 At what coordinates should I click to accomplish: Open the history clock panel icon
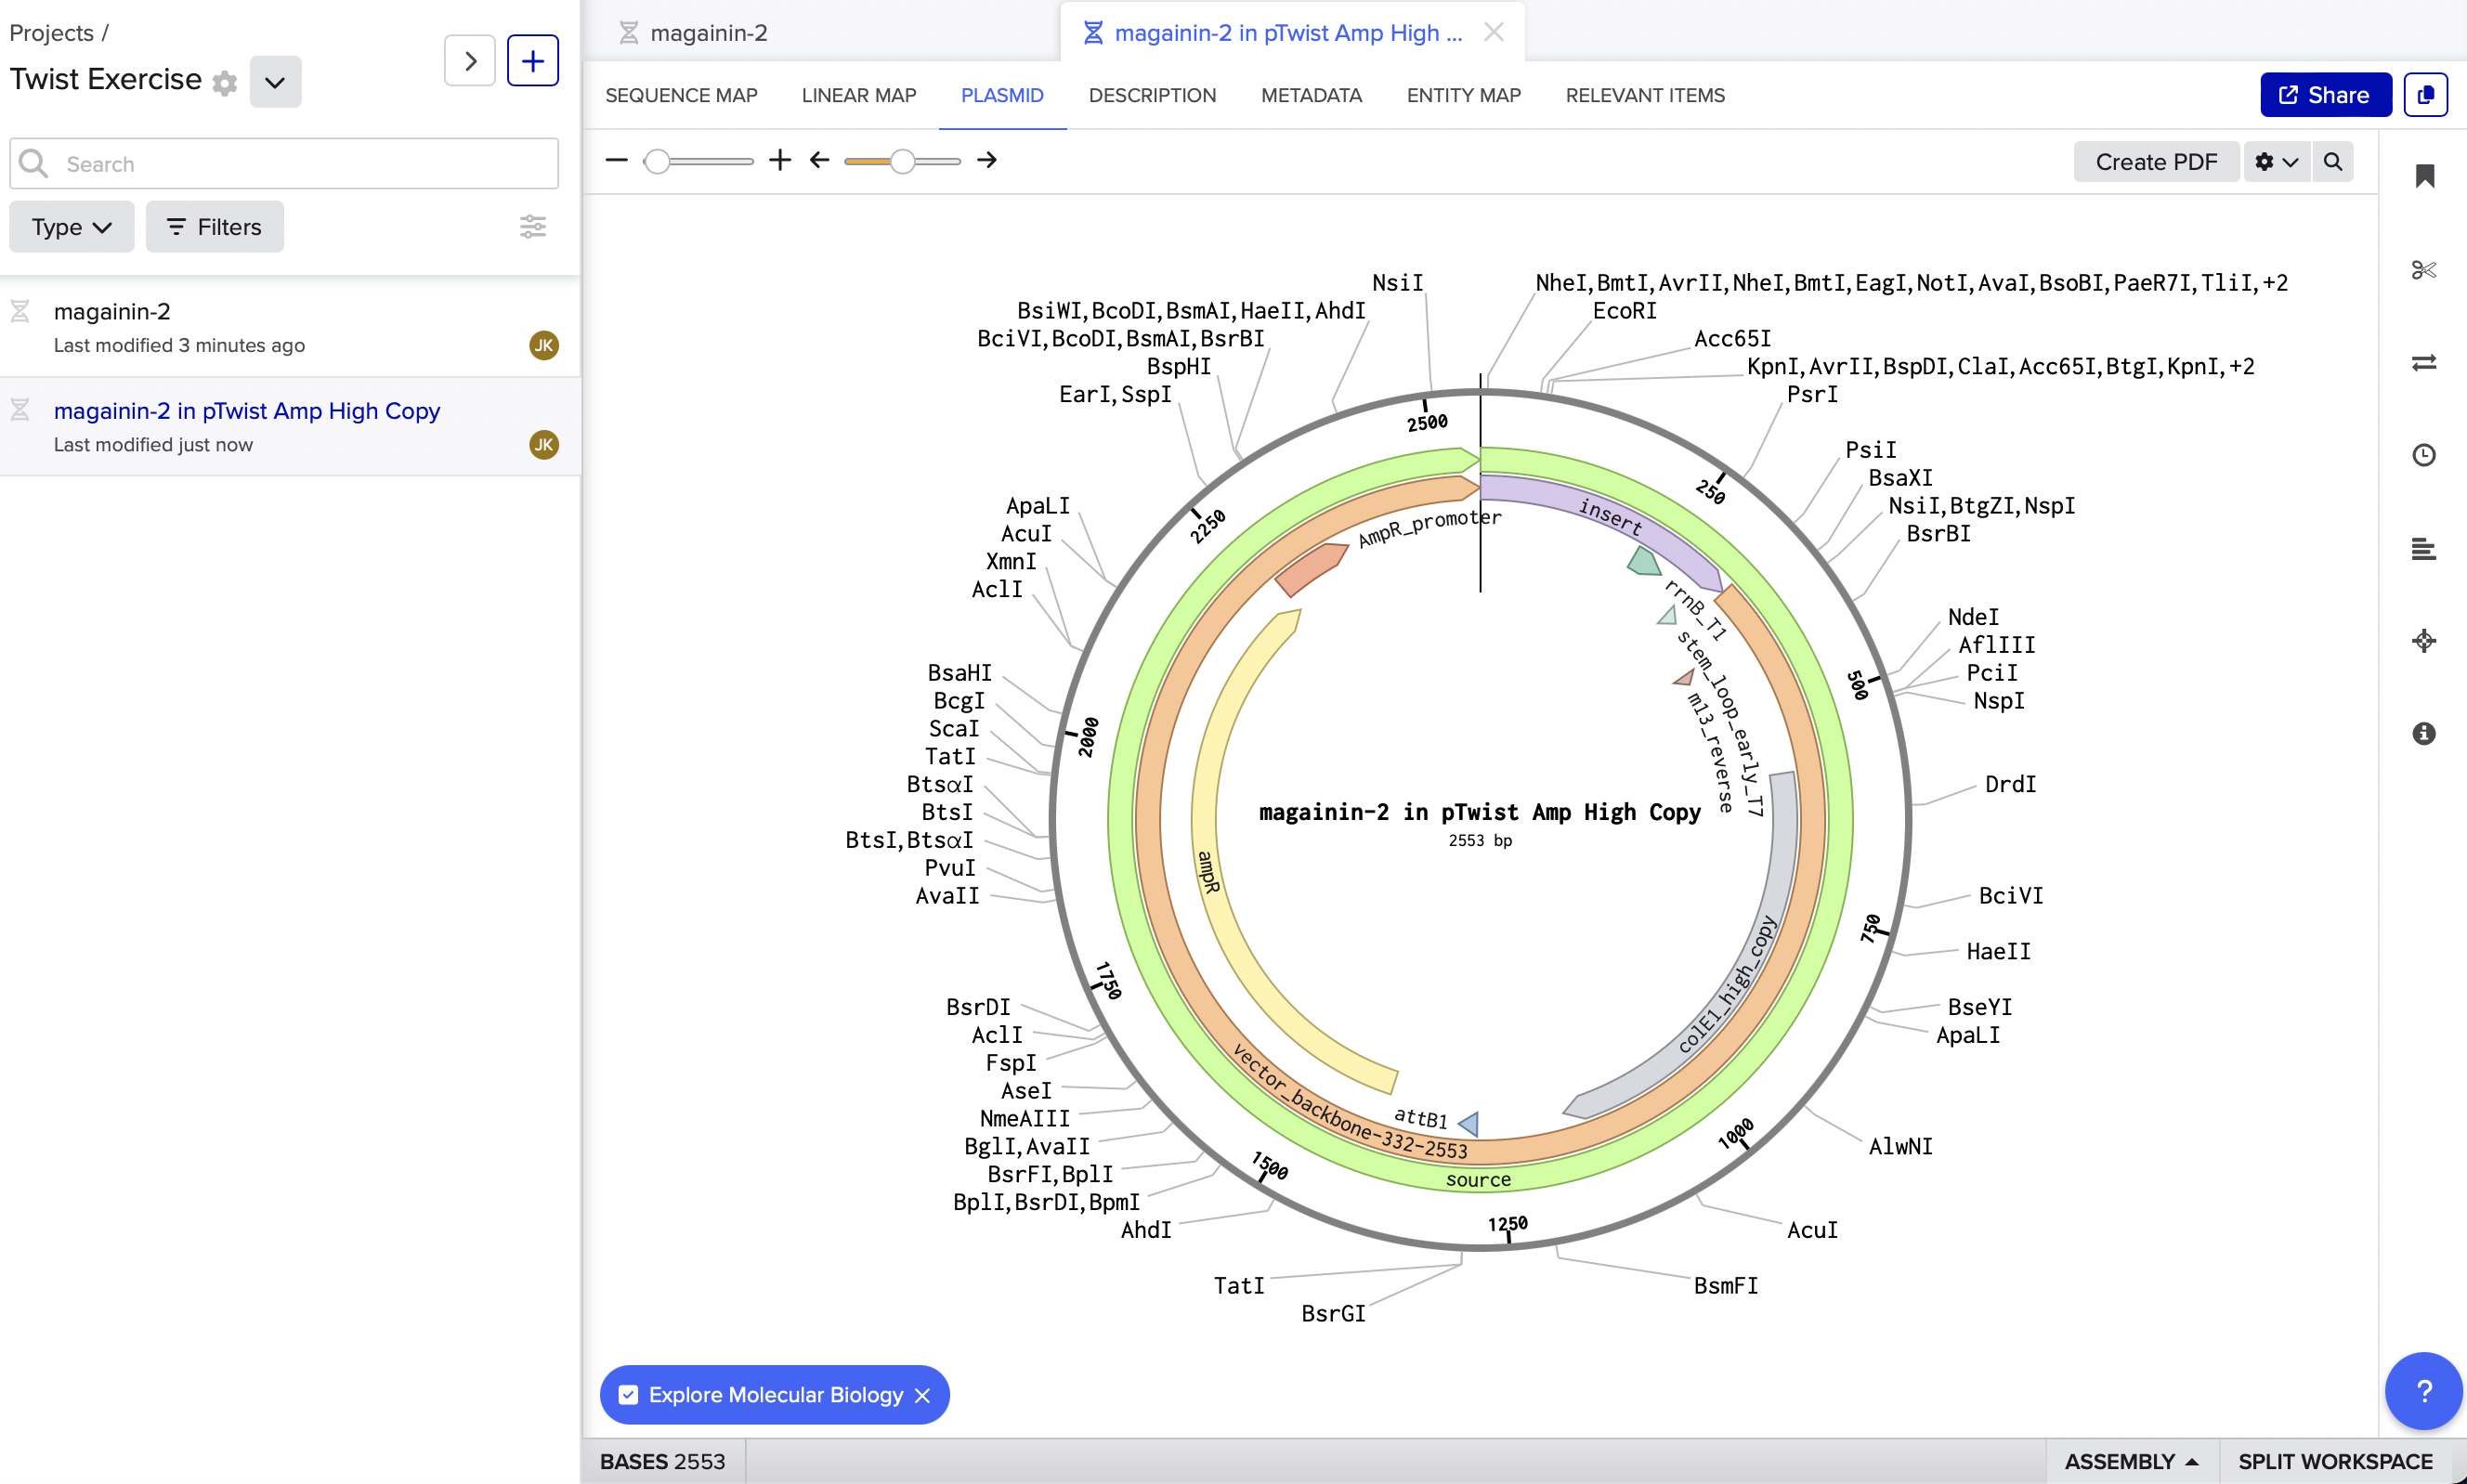pos(2424,456)
